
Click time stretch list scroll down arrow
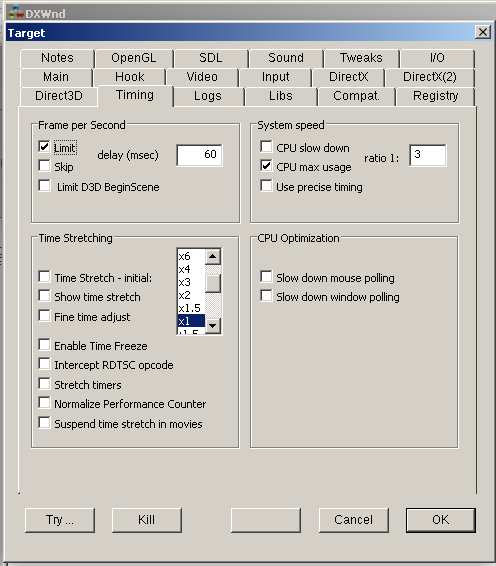pyautogui.click(x=213, y=326)
